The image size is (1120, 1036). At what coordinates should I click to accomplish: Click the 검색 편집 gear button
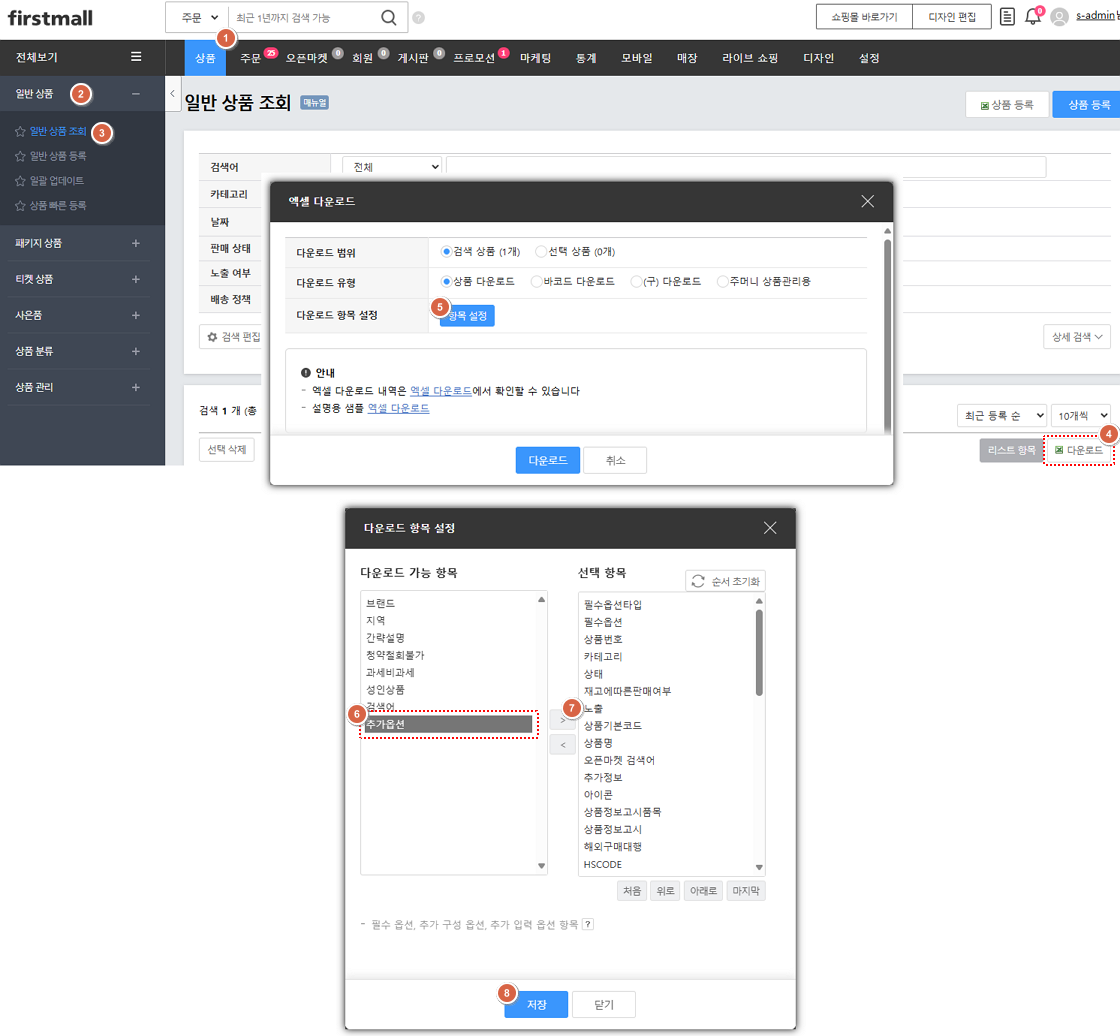point(234,337)
